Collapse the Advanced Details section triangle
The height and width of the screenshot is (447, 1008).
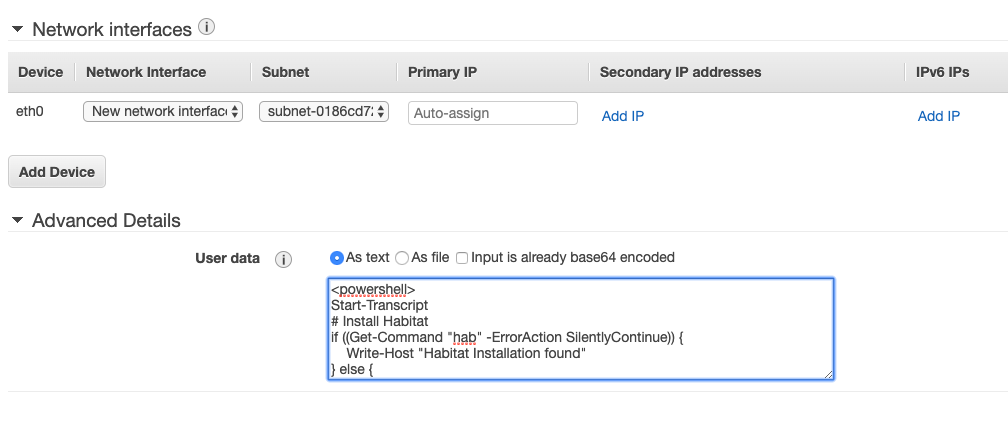coord(17,221)
